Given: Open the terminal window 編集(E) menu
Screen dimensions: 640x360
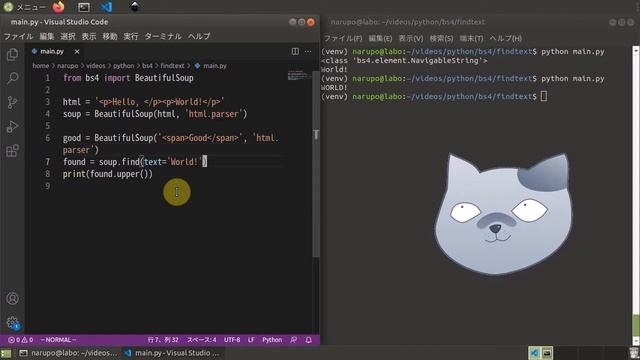Looking at the screenshot, I should 380,38.
